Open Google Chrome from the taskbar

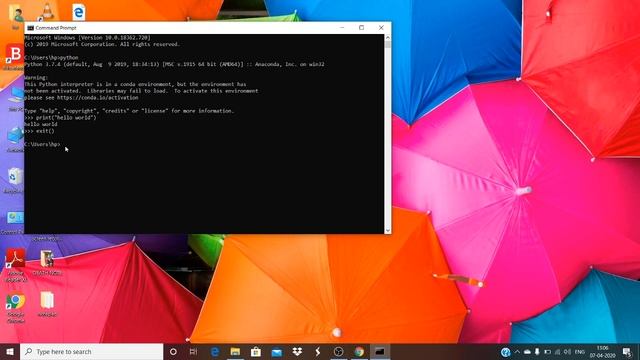tap(359, 351)
